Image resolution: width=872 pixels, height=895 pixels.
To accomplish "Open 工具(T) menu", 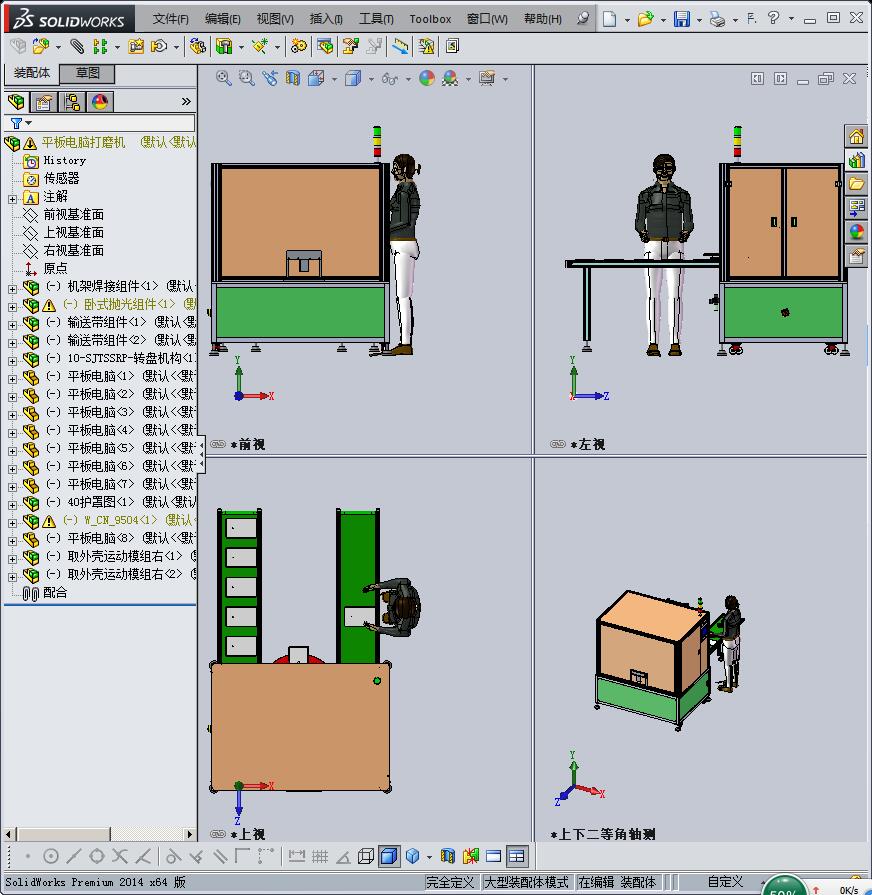I will click(376, 19).
